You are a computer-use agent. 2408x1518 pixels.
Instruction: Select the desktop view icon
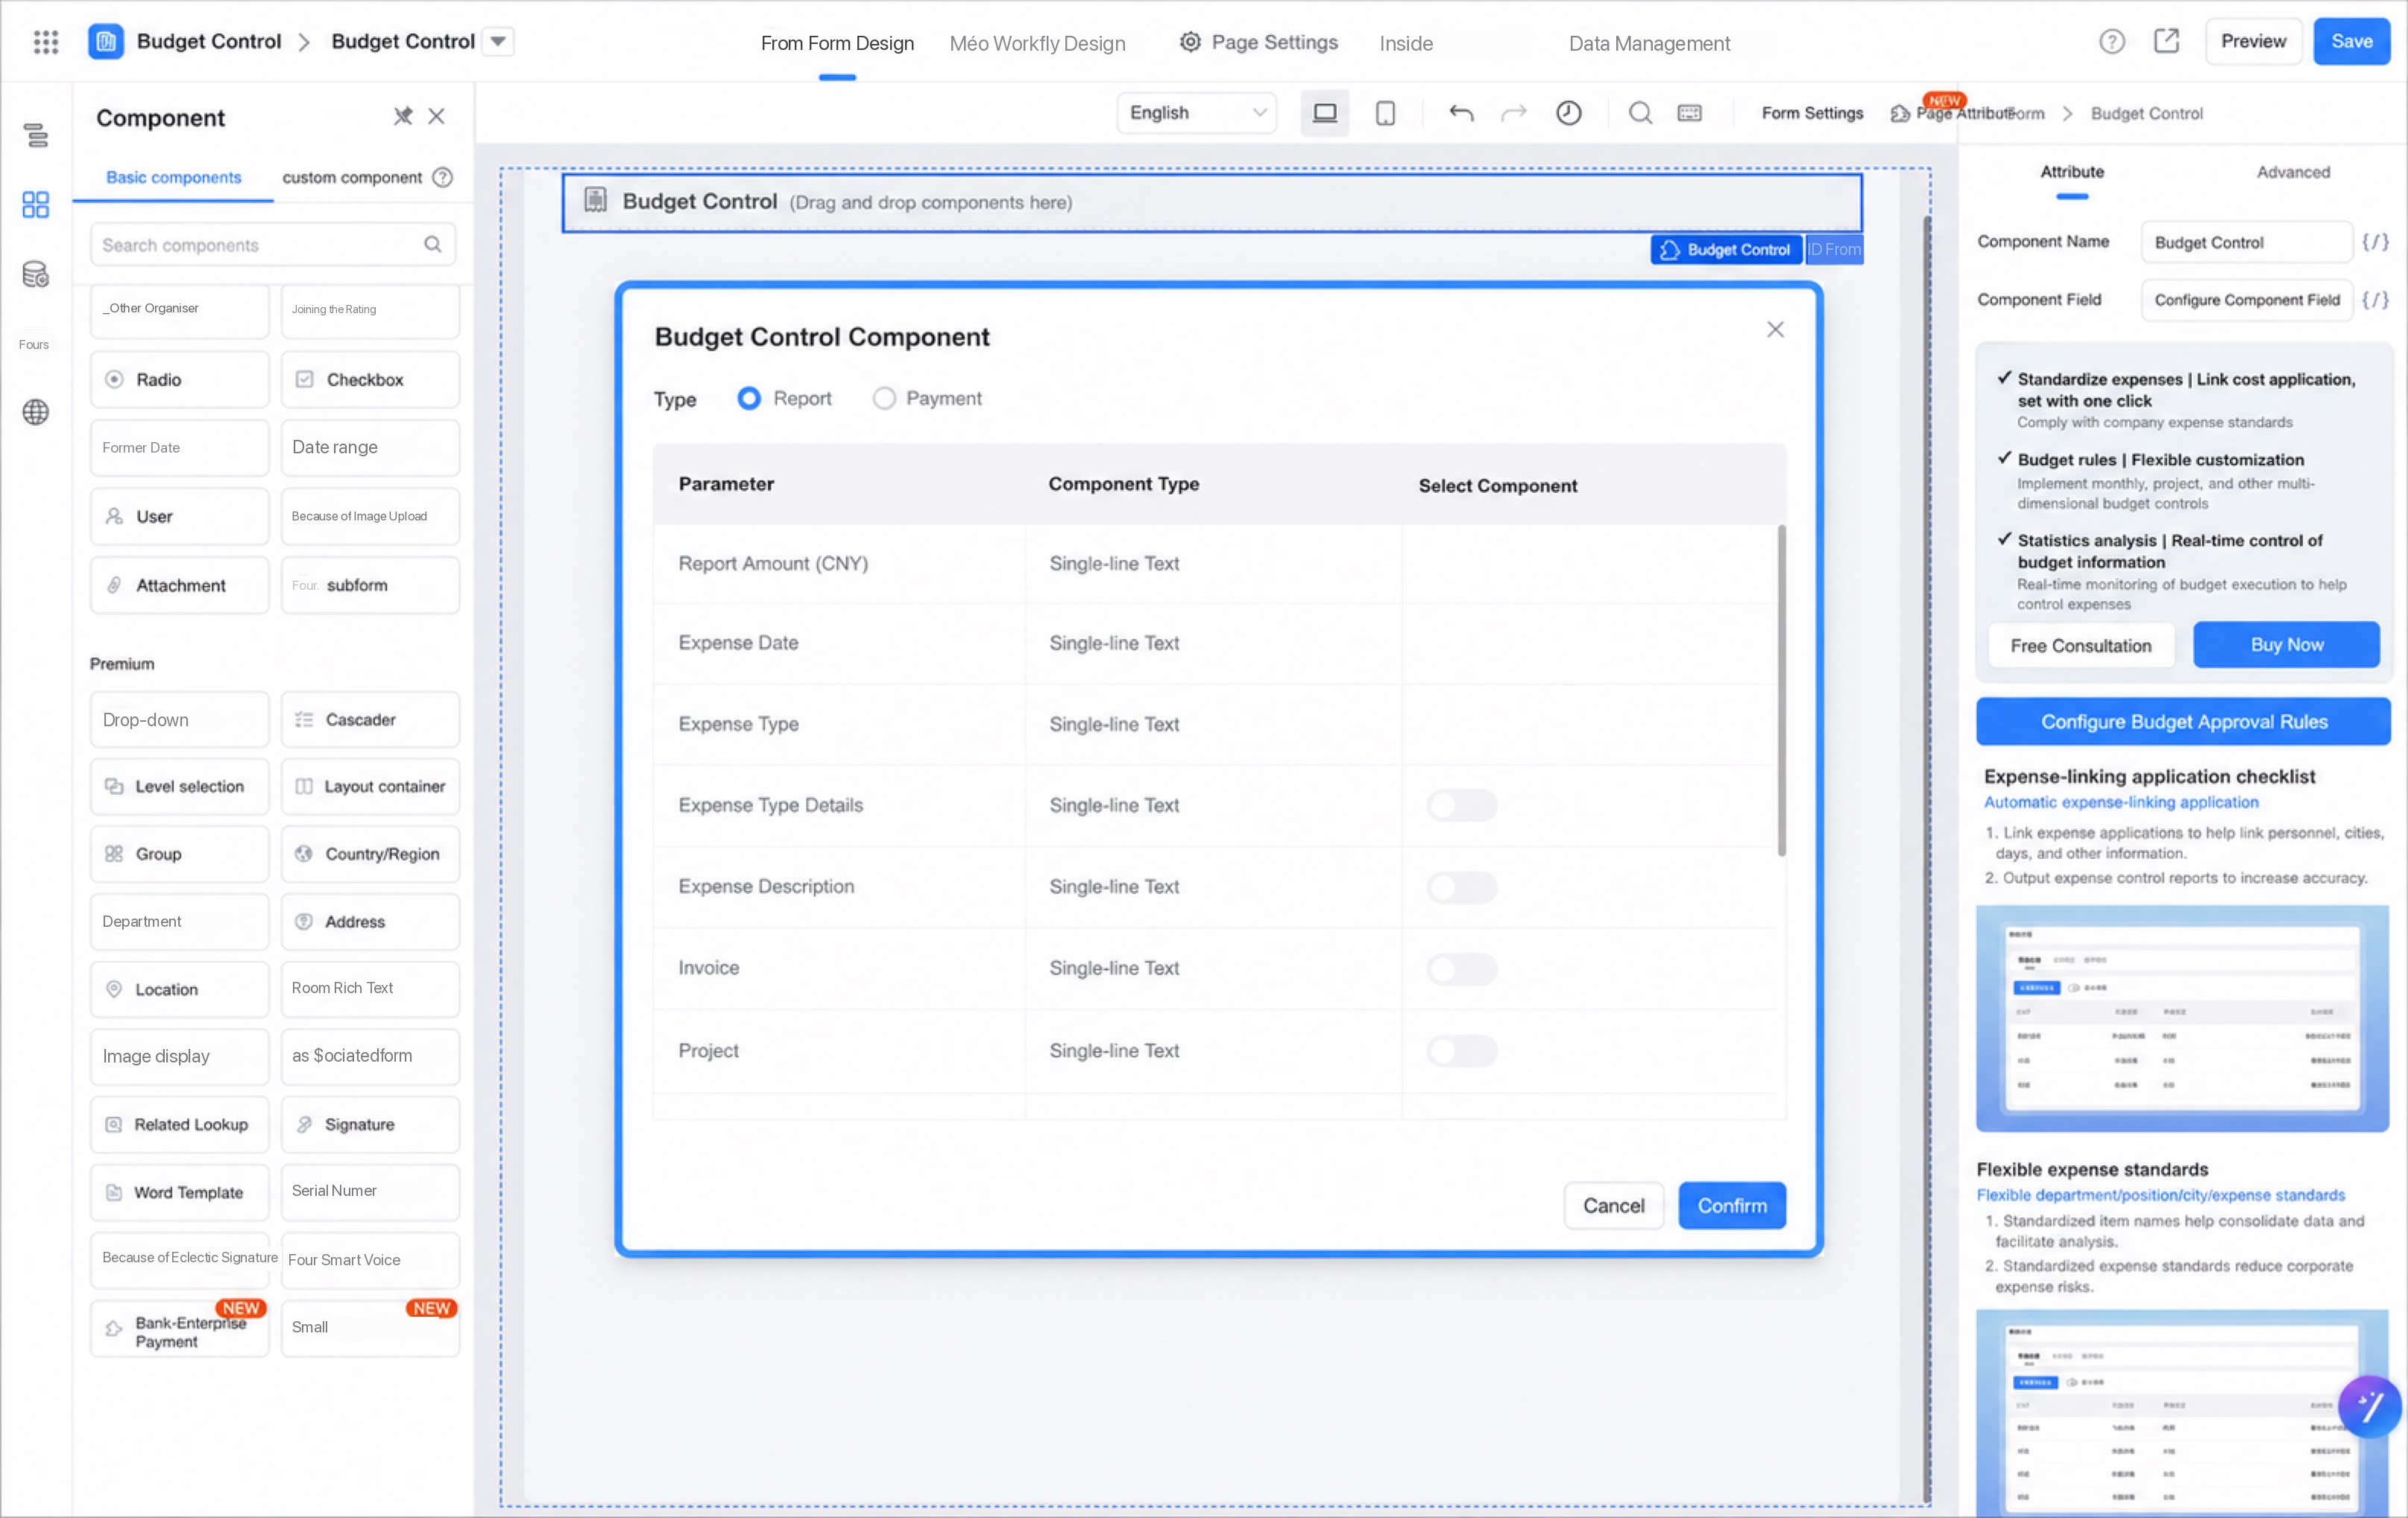(x=1325, y=113)
